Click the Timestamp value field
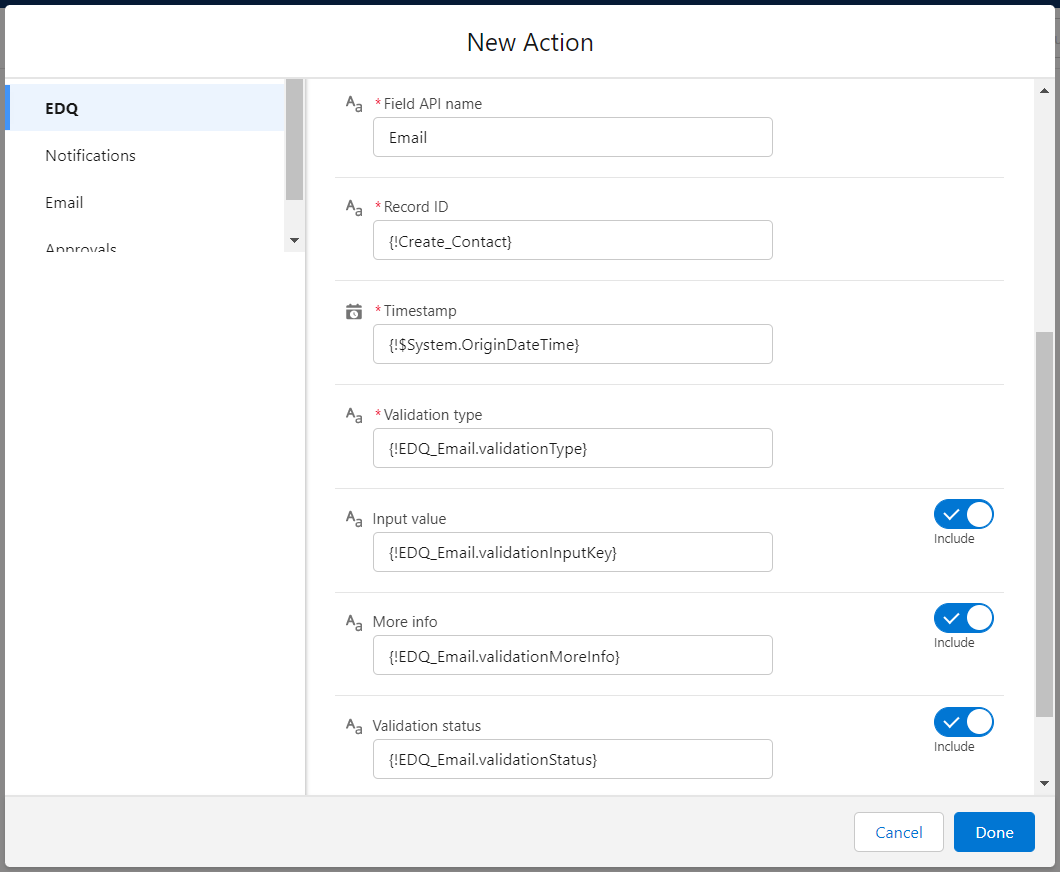1060x872 pixels. (572, 344)
